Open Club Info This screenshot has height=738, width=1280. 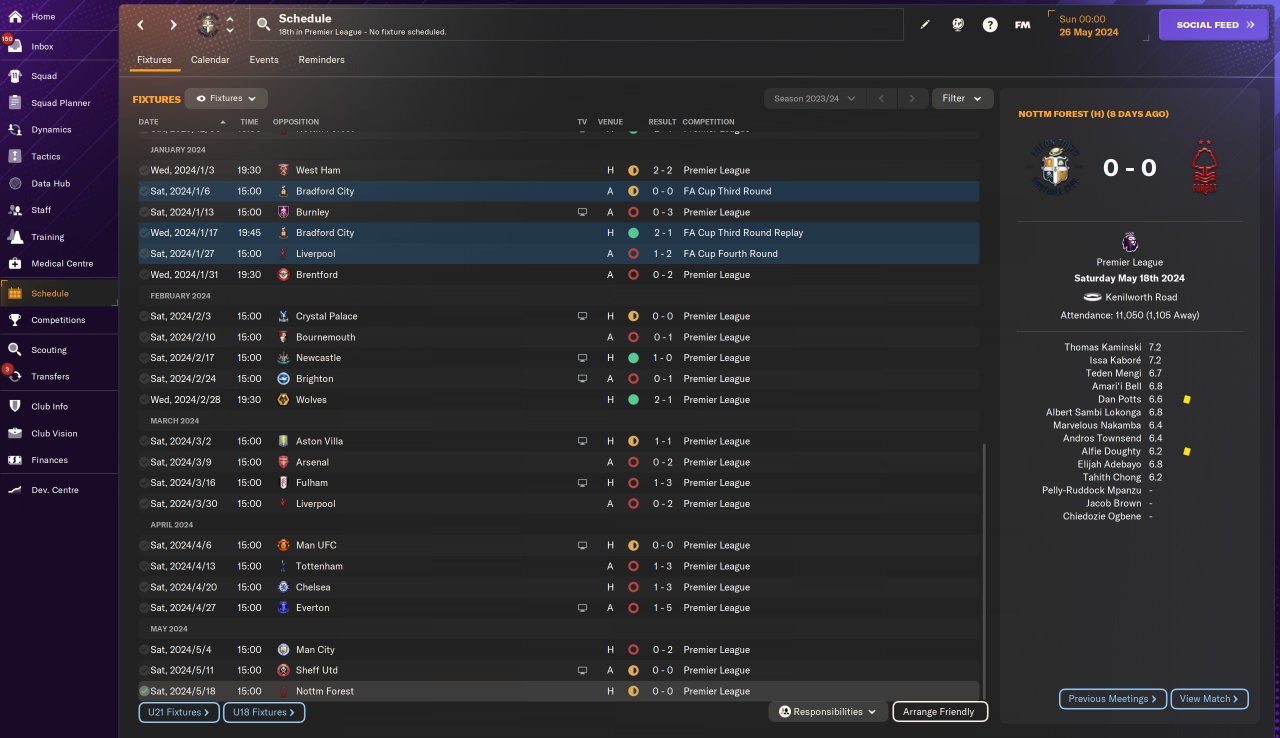click(49, 406)
